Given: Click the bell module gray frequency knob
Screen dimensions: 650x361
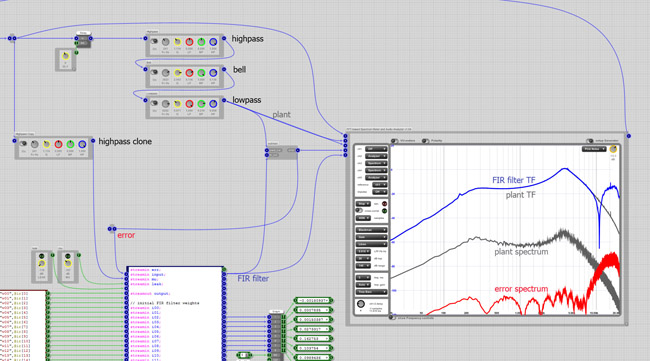Looking at the screenshot, I should coord(165,73).
